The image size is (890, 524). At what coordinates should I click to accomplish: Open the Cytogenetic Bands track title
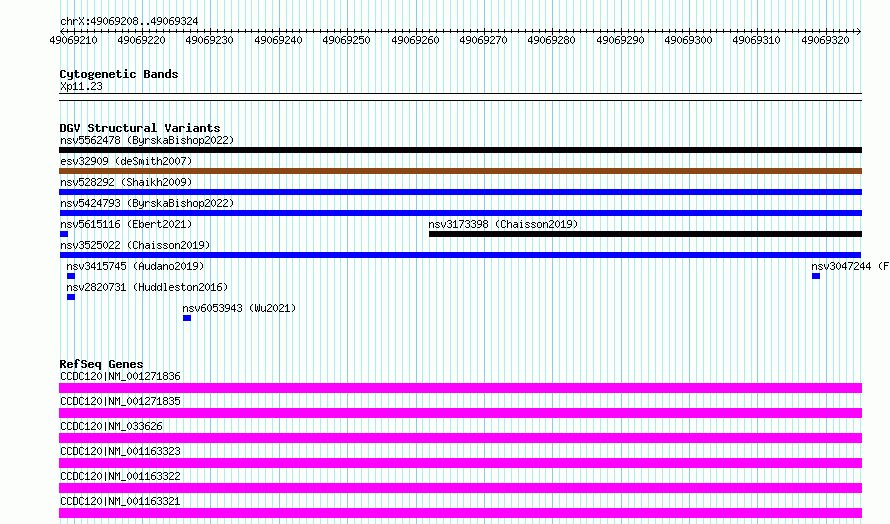tap(119, 74)
